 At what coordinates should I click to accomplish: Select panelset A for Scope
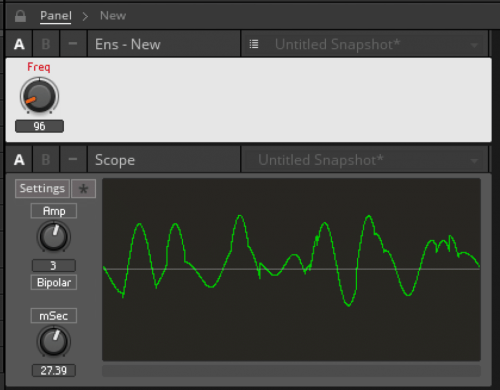19,160
